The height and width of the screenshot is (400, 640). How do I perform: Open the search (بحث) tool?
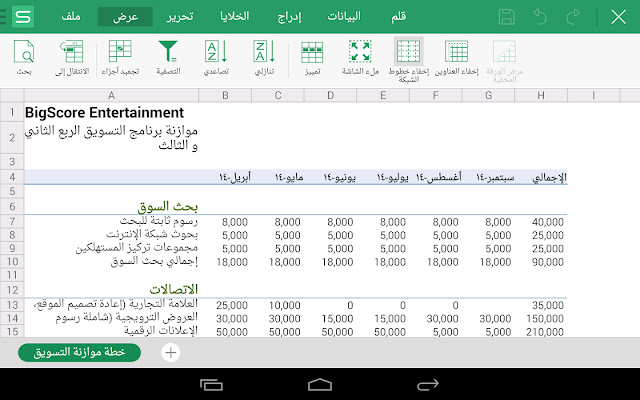[x=24, y=57]
